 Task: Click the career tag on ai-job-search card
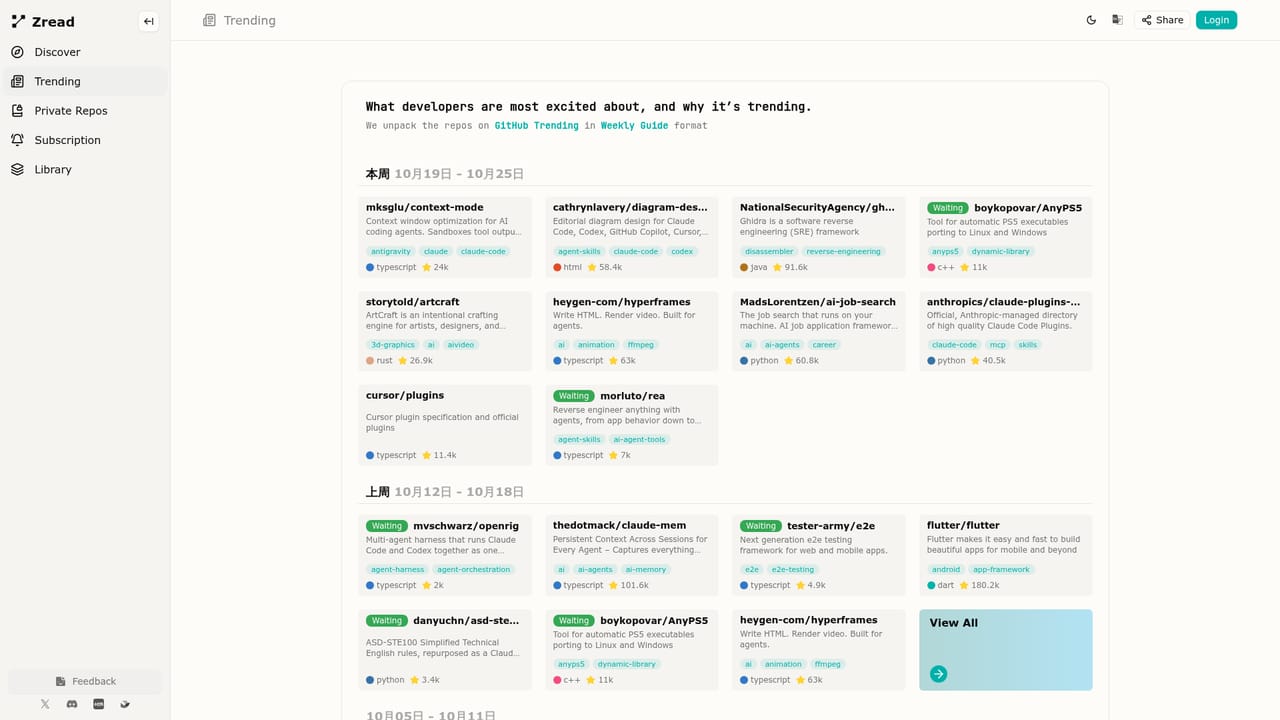pos(824,345)
